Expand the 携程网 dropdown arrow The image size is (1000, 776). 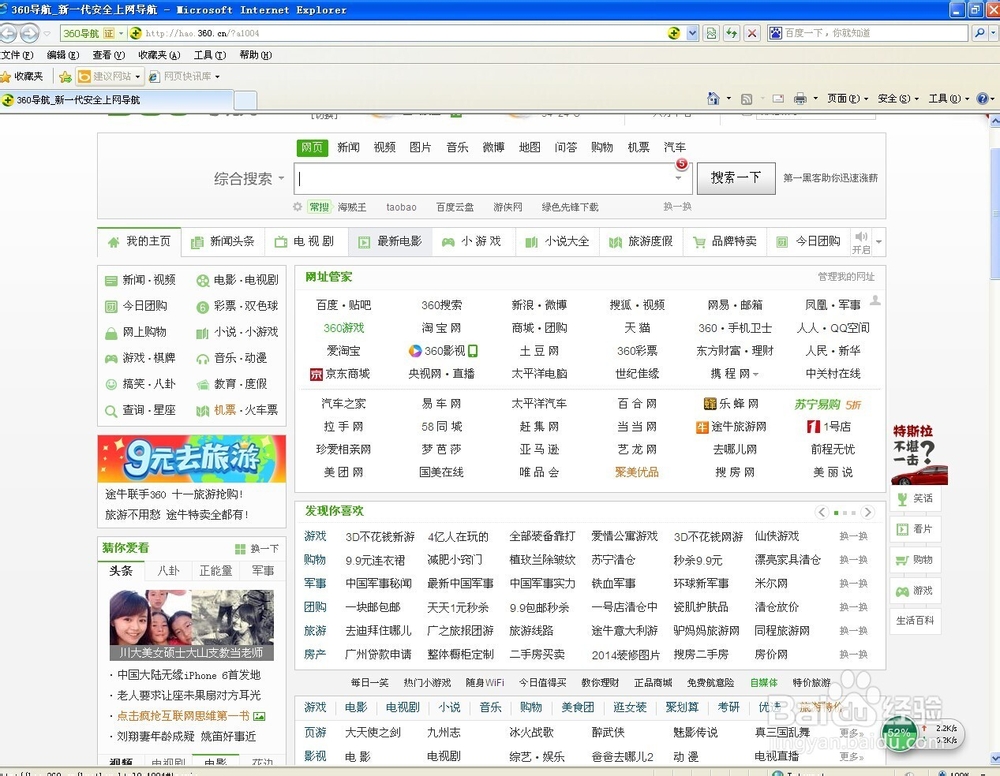coord(756,374)
